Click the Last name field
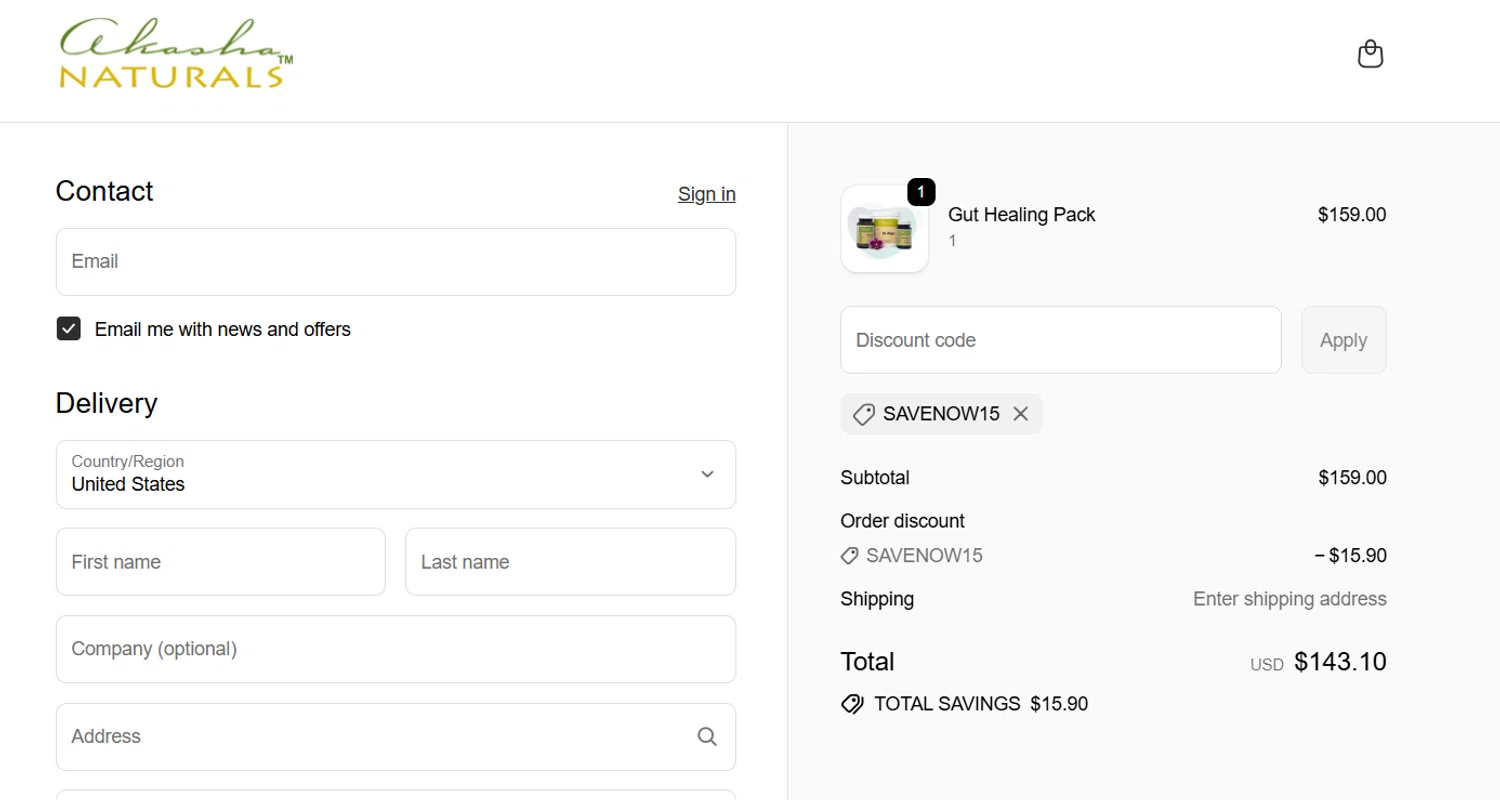Viewport: 1500px width, 800px height. [x=570, y=562]
